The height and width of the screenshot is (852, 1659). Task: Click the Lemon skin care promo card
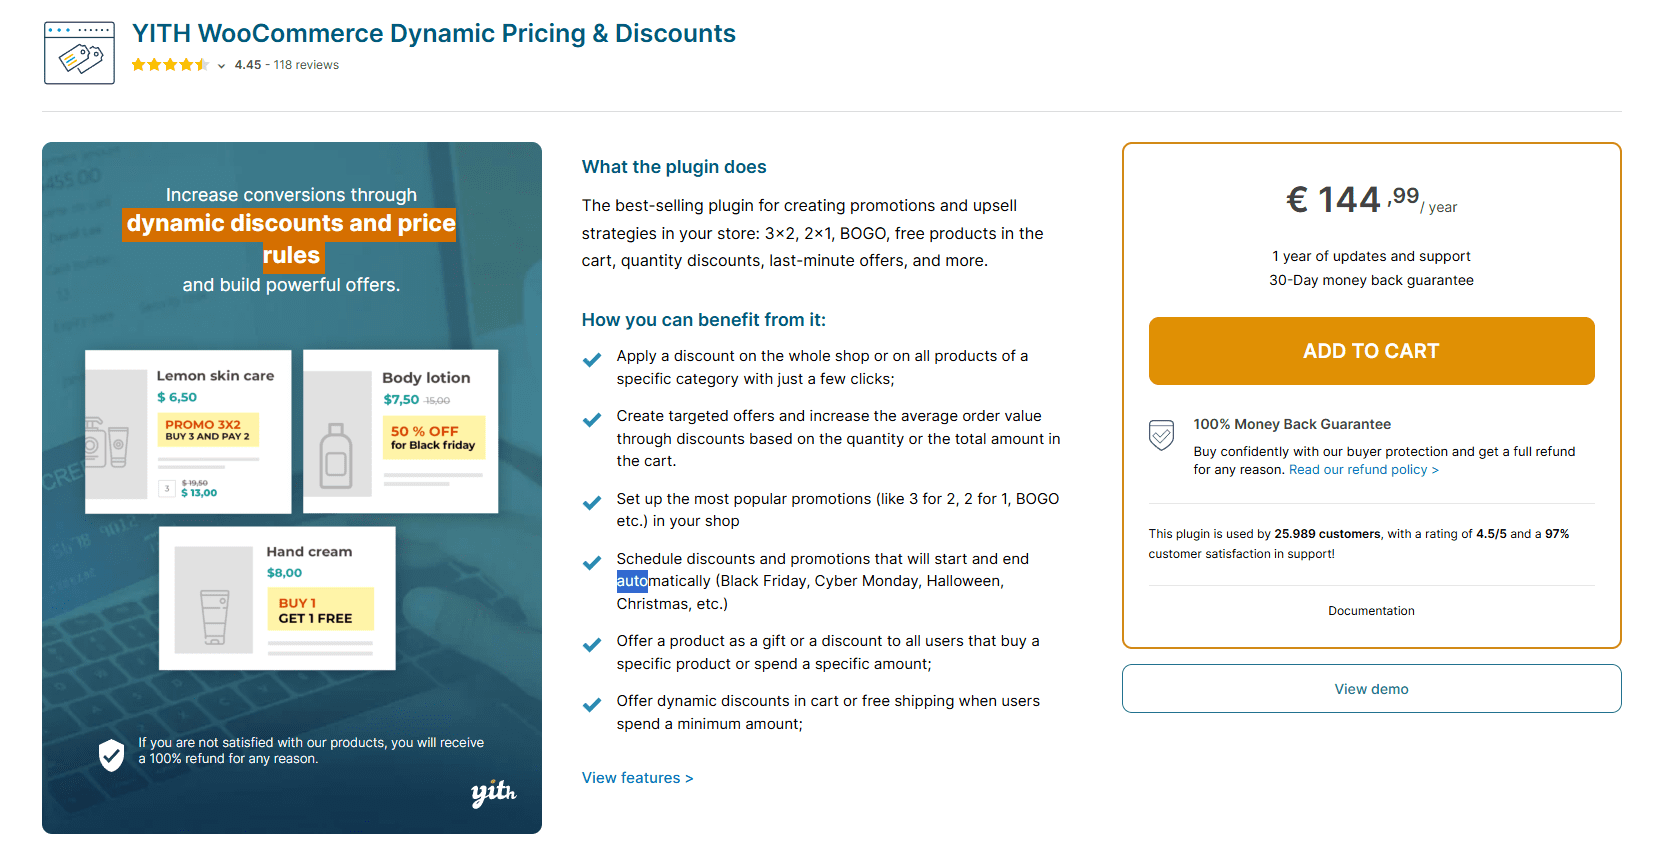click(188, 431)
